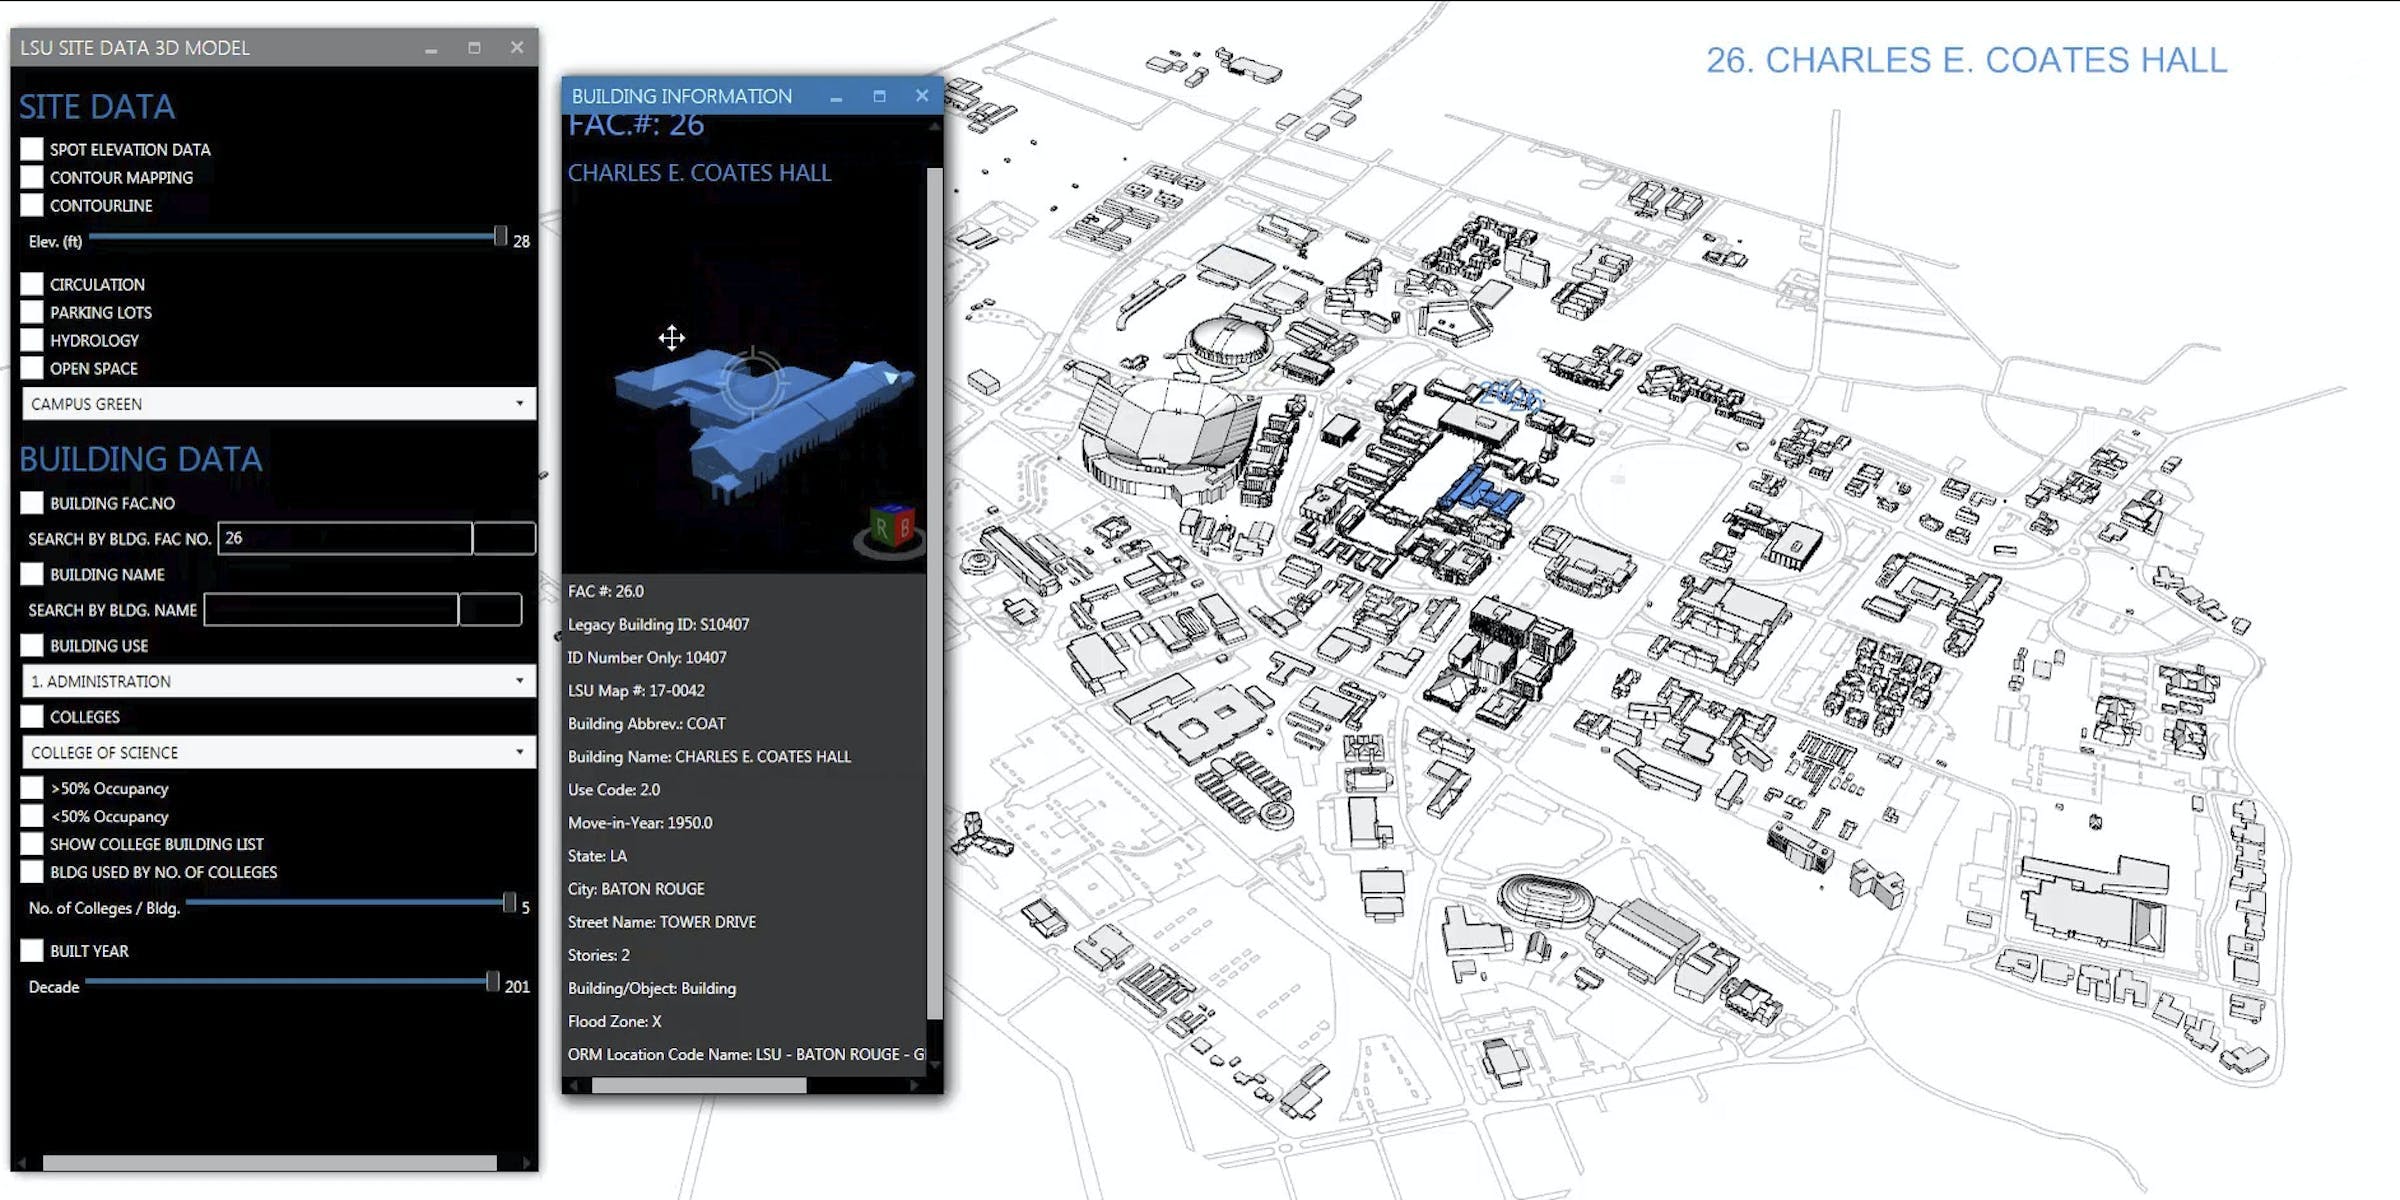
Task: Click the FAC. 26 building number input field
Action: (344, 537)
